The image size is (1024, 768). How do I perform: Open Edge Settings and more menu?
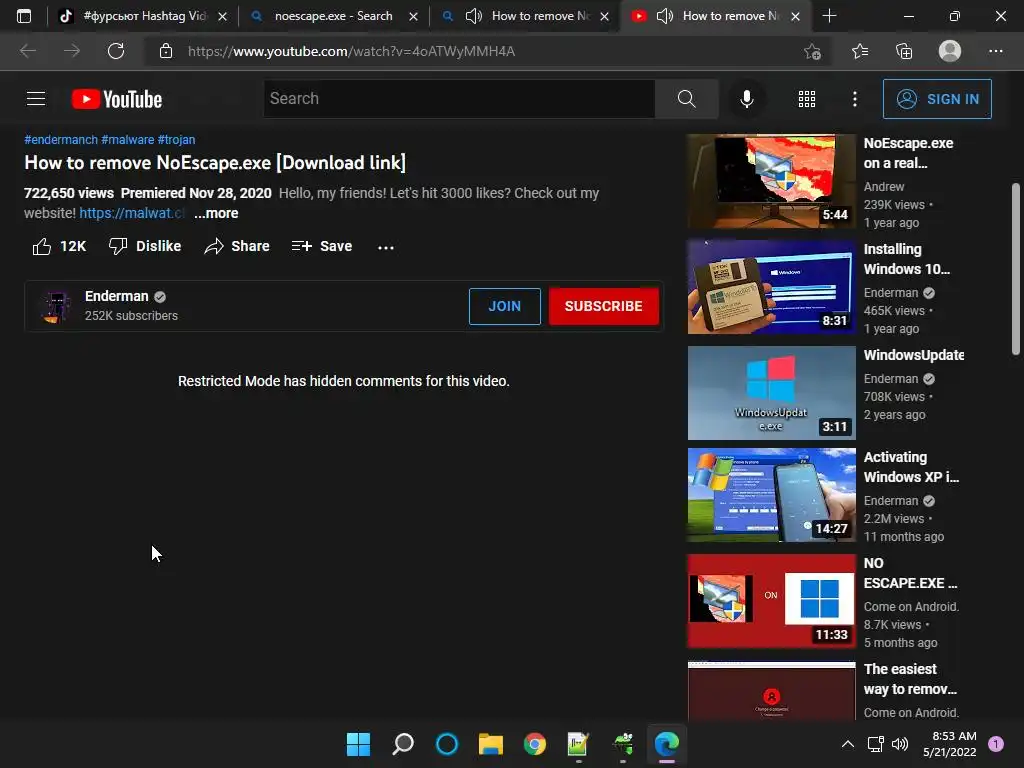pos(995,51)
